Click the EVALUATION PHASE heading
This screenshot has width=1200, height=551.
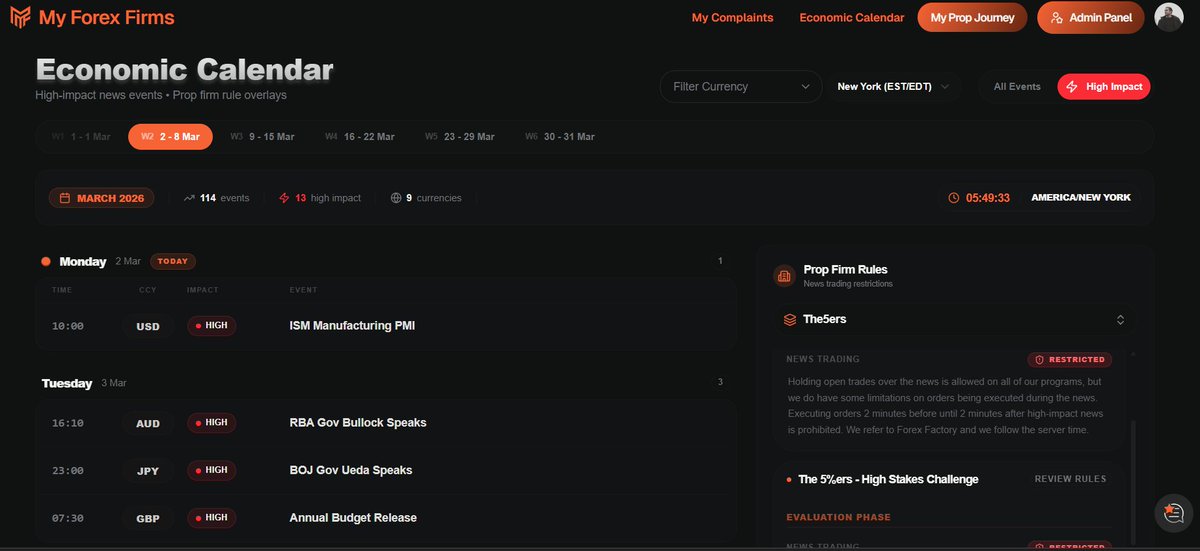click(838, 517)
